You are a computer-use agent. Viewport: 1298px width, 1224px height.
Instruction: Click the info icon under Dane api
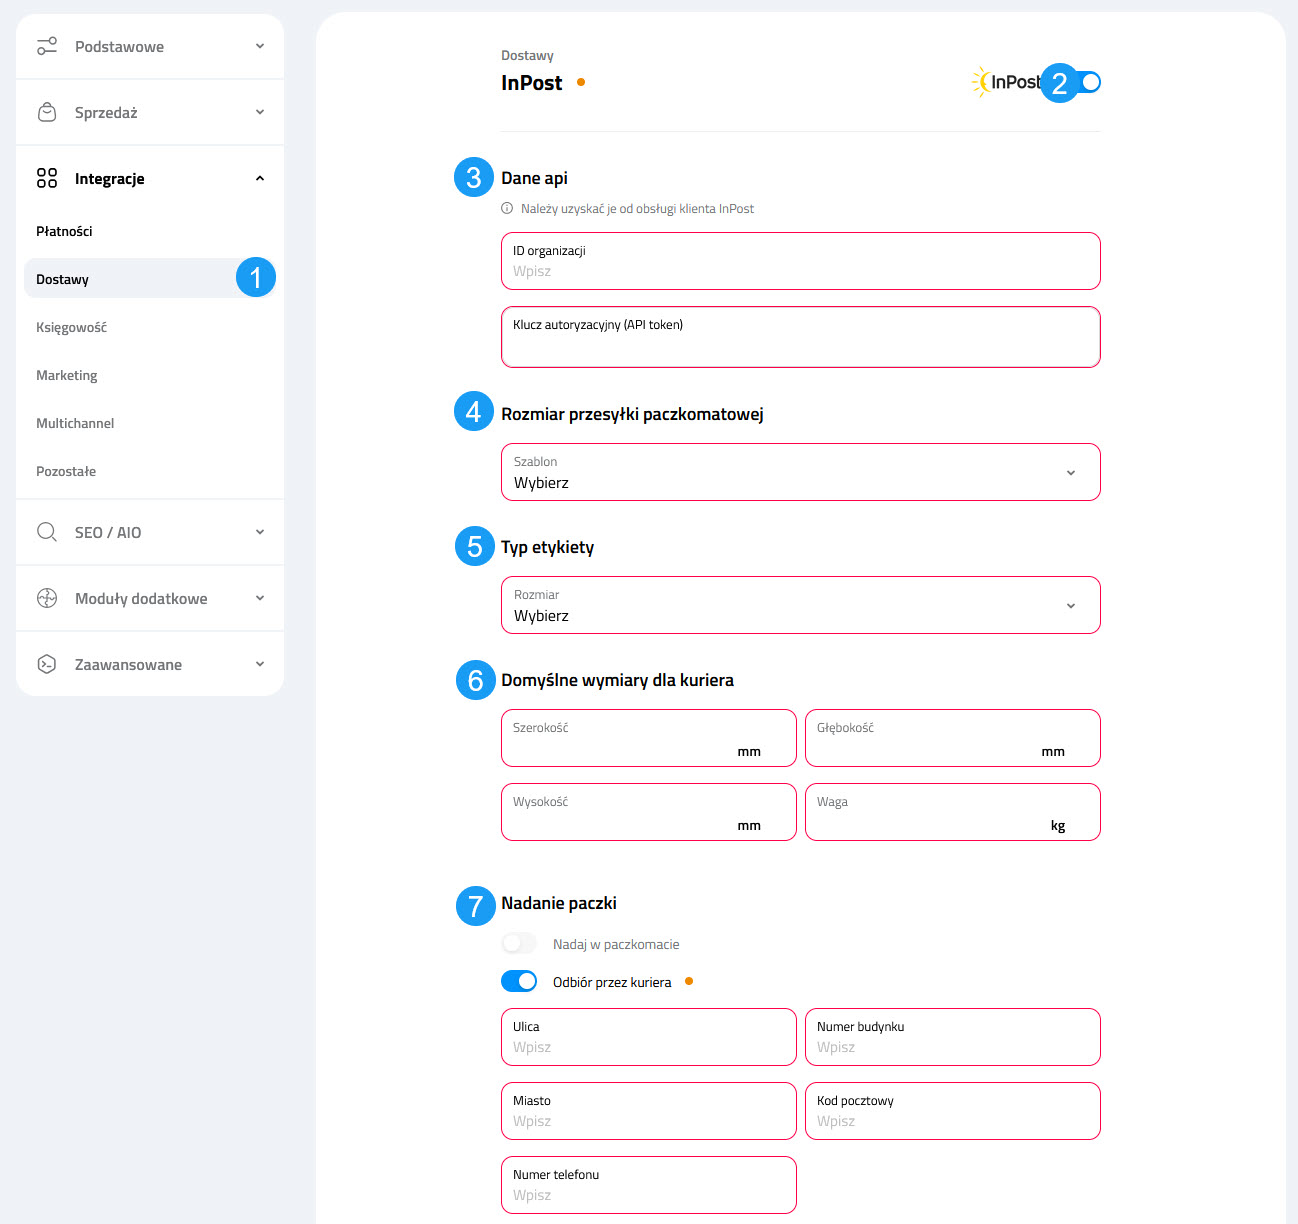(507, 209)
